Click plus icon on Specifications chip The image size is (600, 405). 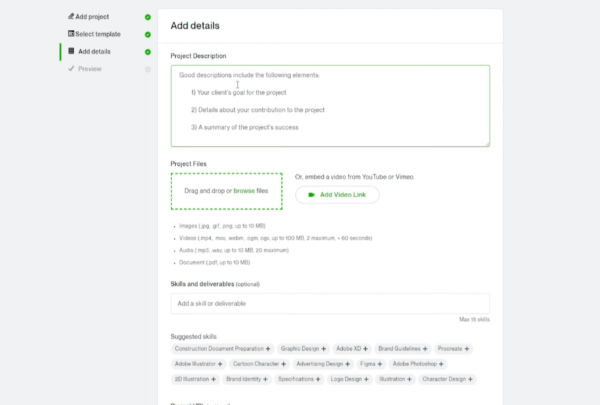tap(318, 379)
